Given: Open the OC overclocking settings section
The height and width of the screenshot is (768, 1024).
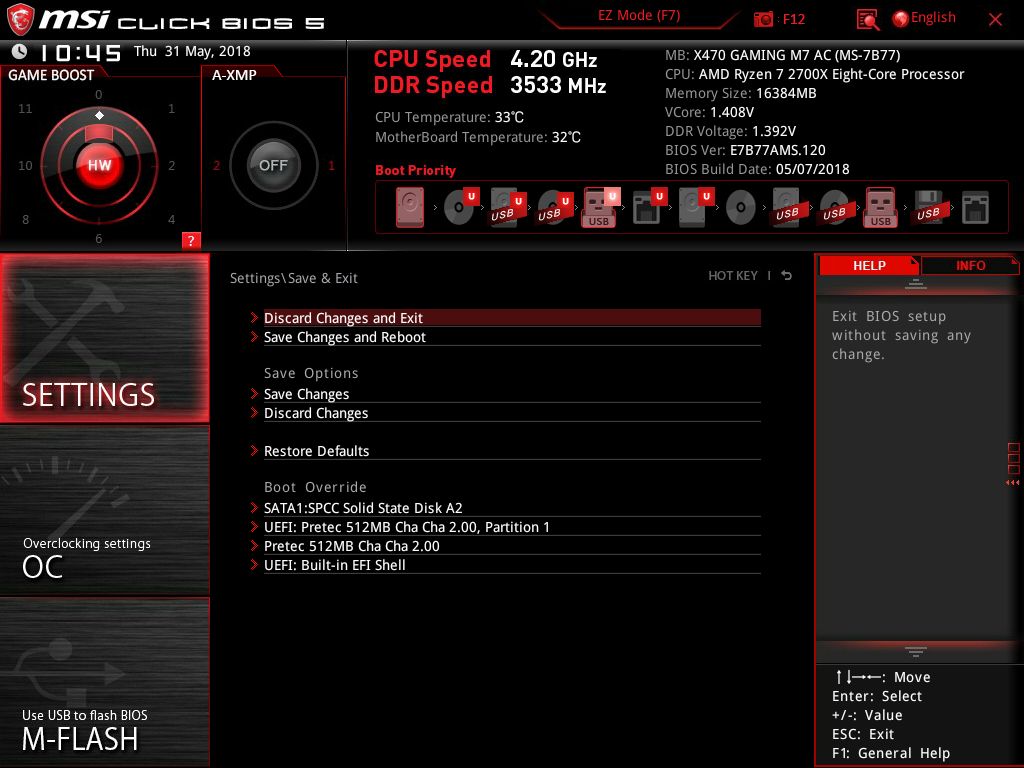Looking at the screenshot, I should pos(104,511).
